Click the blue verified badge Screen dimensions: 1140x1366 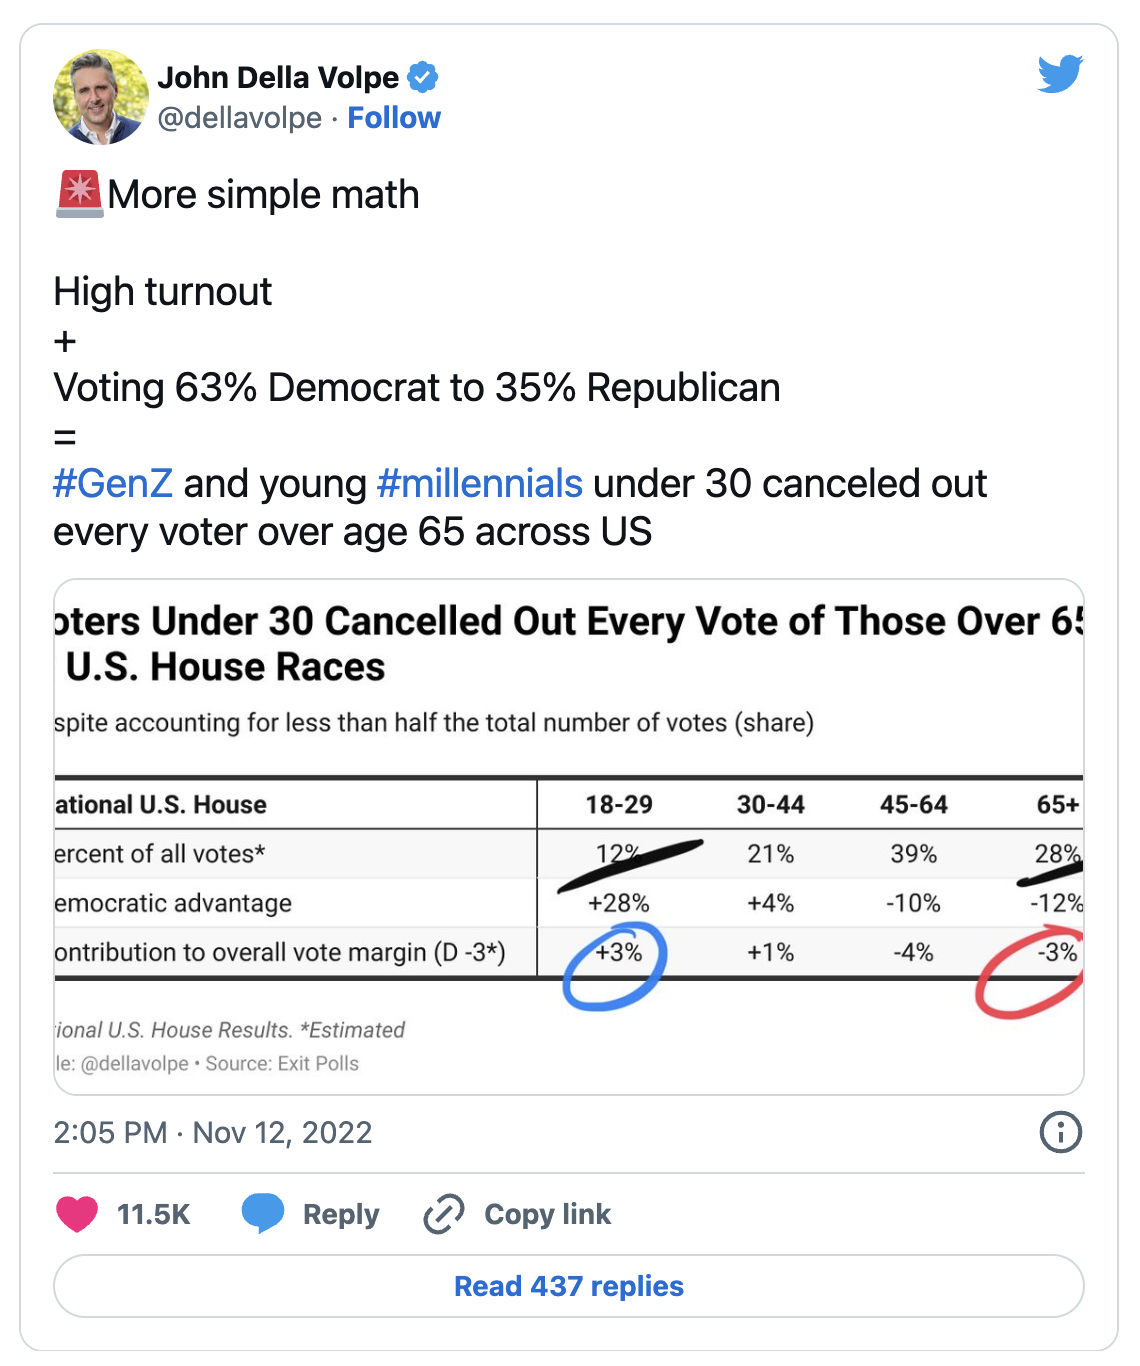[x=423, y=77]
